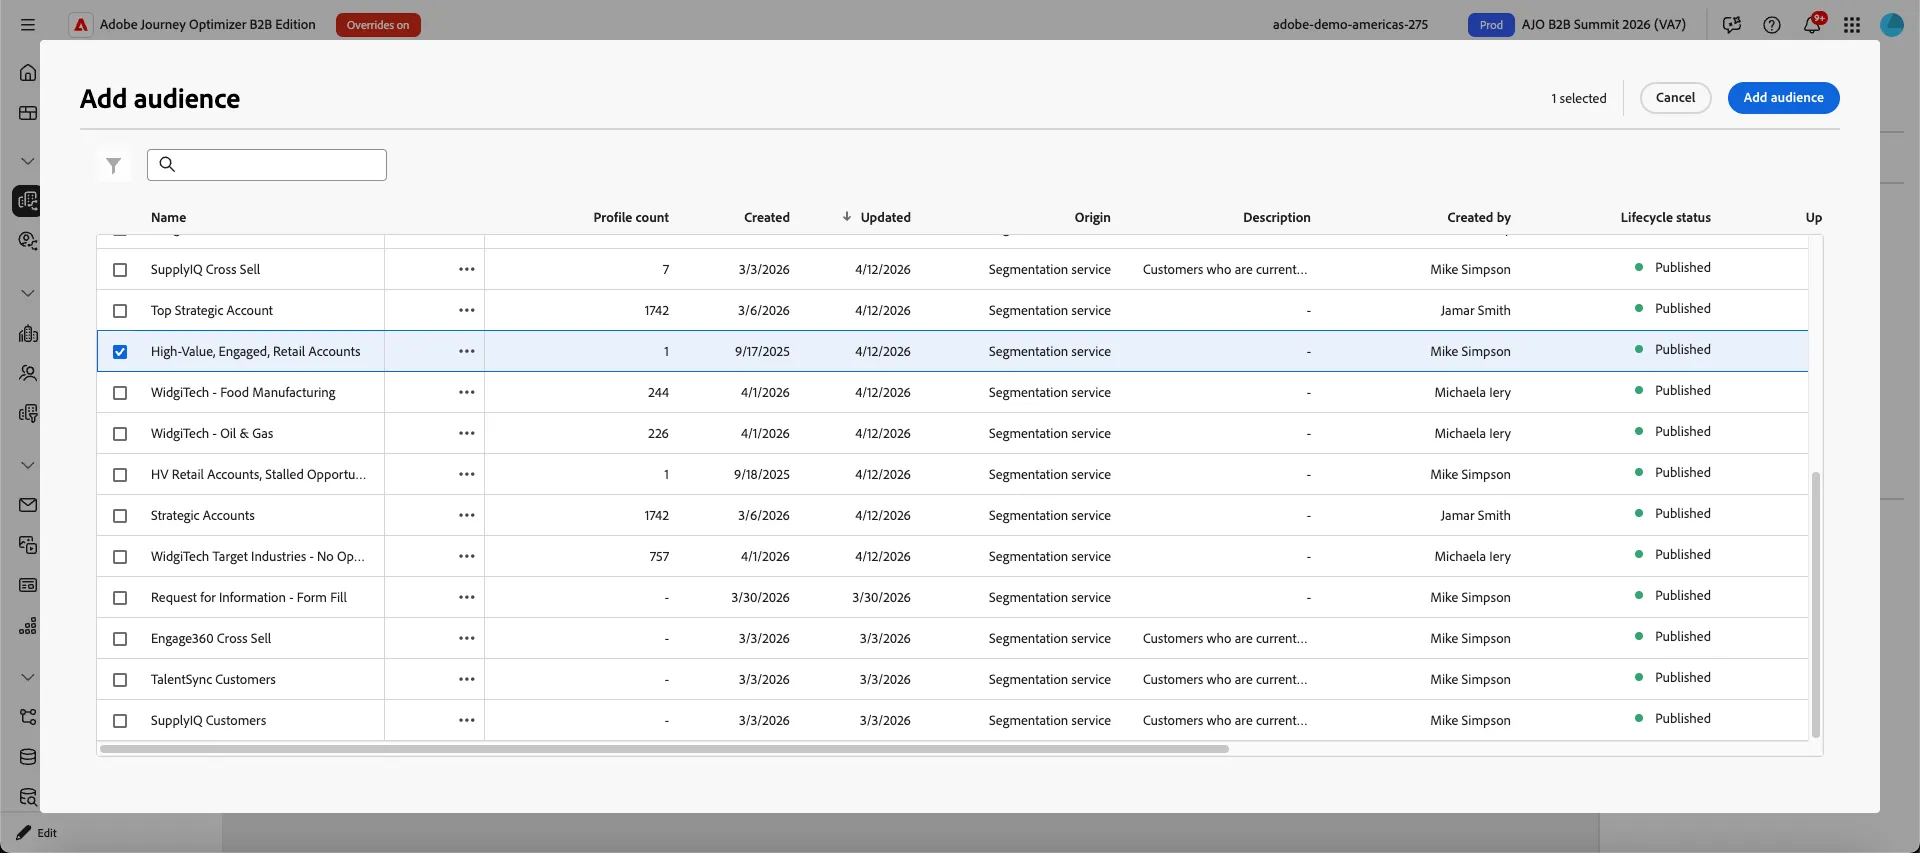Image resolution: width=1920 pixels, height=853 pixels.
Task: Open the app switcher grid
Action: (1852, 25)
